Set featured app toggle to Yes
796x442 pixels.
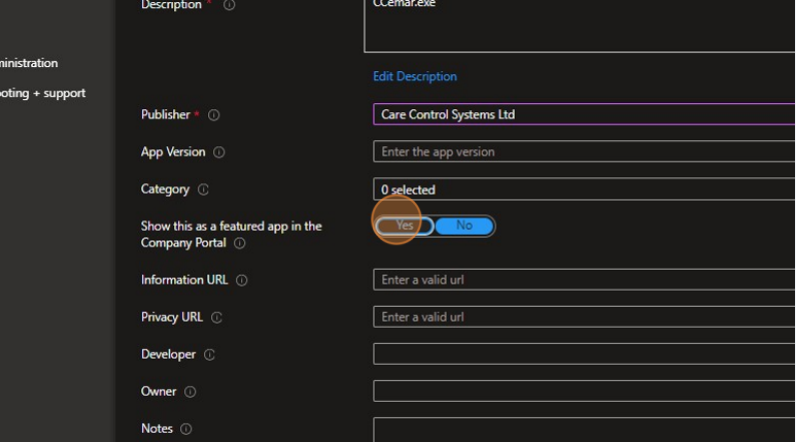[x=404, y=226]
